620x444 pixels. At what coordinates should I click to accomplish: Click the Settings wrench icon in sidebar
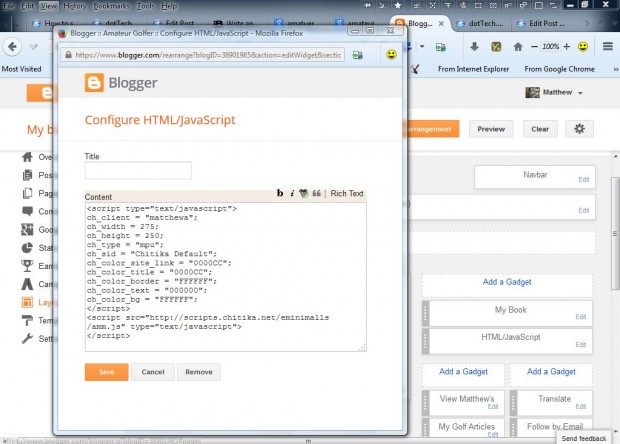coord(27,338)
